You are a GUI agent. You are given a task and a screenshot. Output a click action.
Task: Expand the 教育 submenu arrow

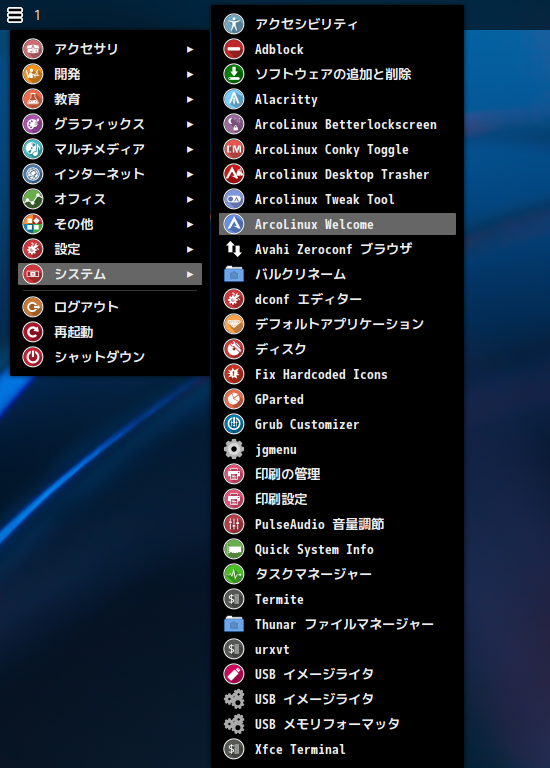[190, 99]
